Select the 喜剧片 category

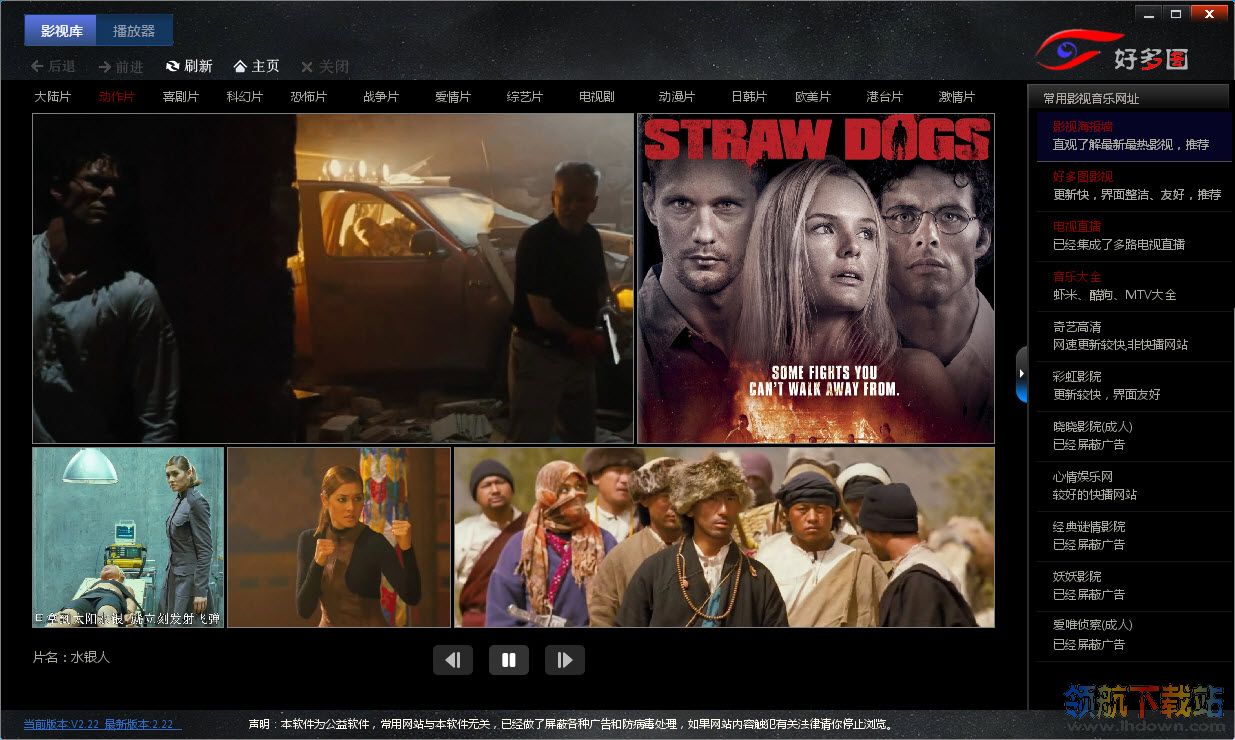[181, 97]
